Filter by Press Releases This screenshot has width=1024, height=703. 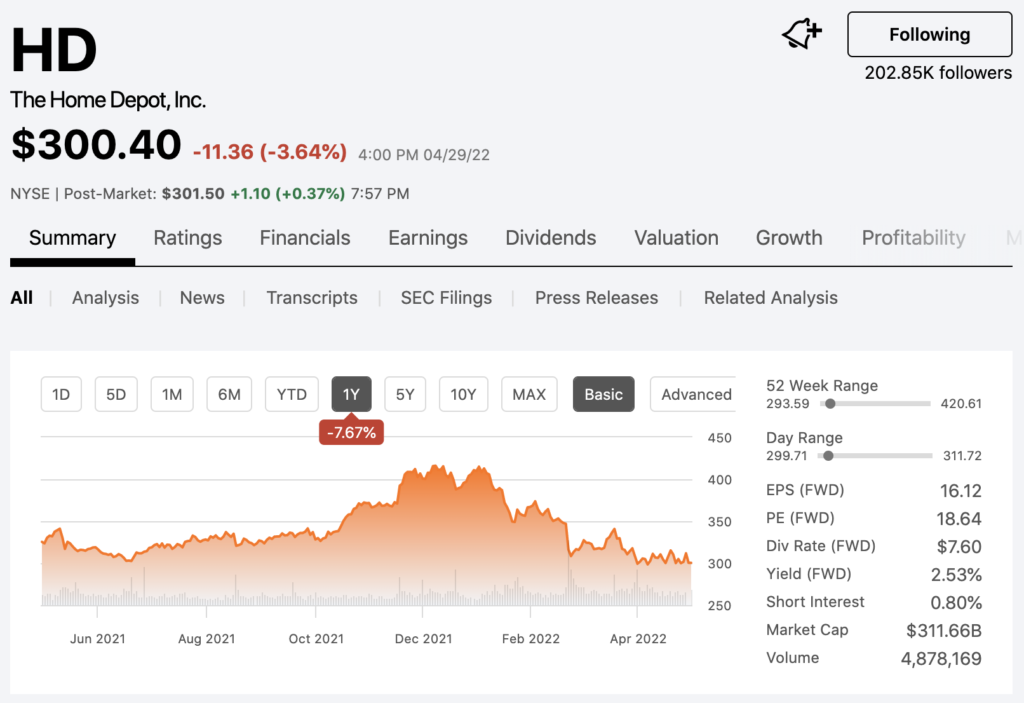click(596, 298)
